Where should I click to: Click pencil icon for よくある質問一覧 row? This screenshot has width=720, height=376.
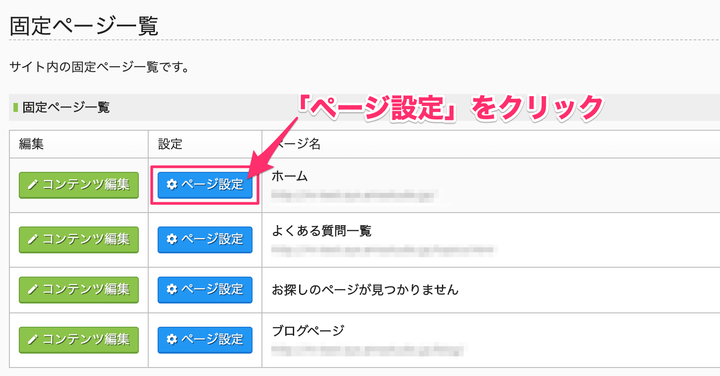pos(33,240)
